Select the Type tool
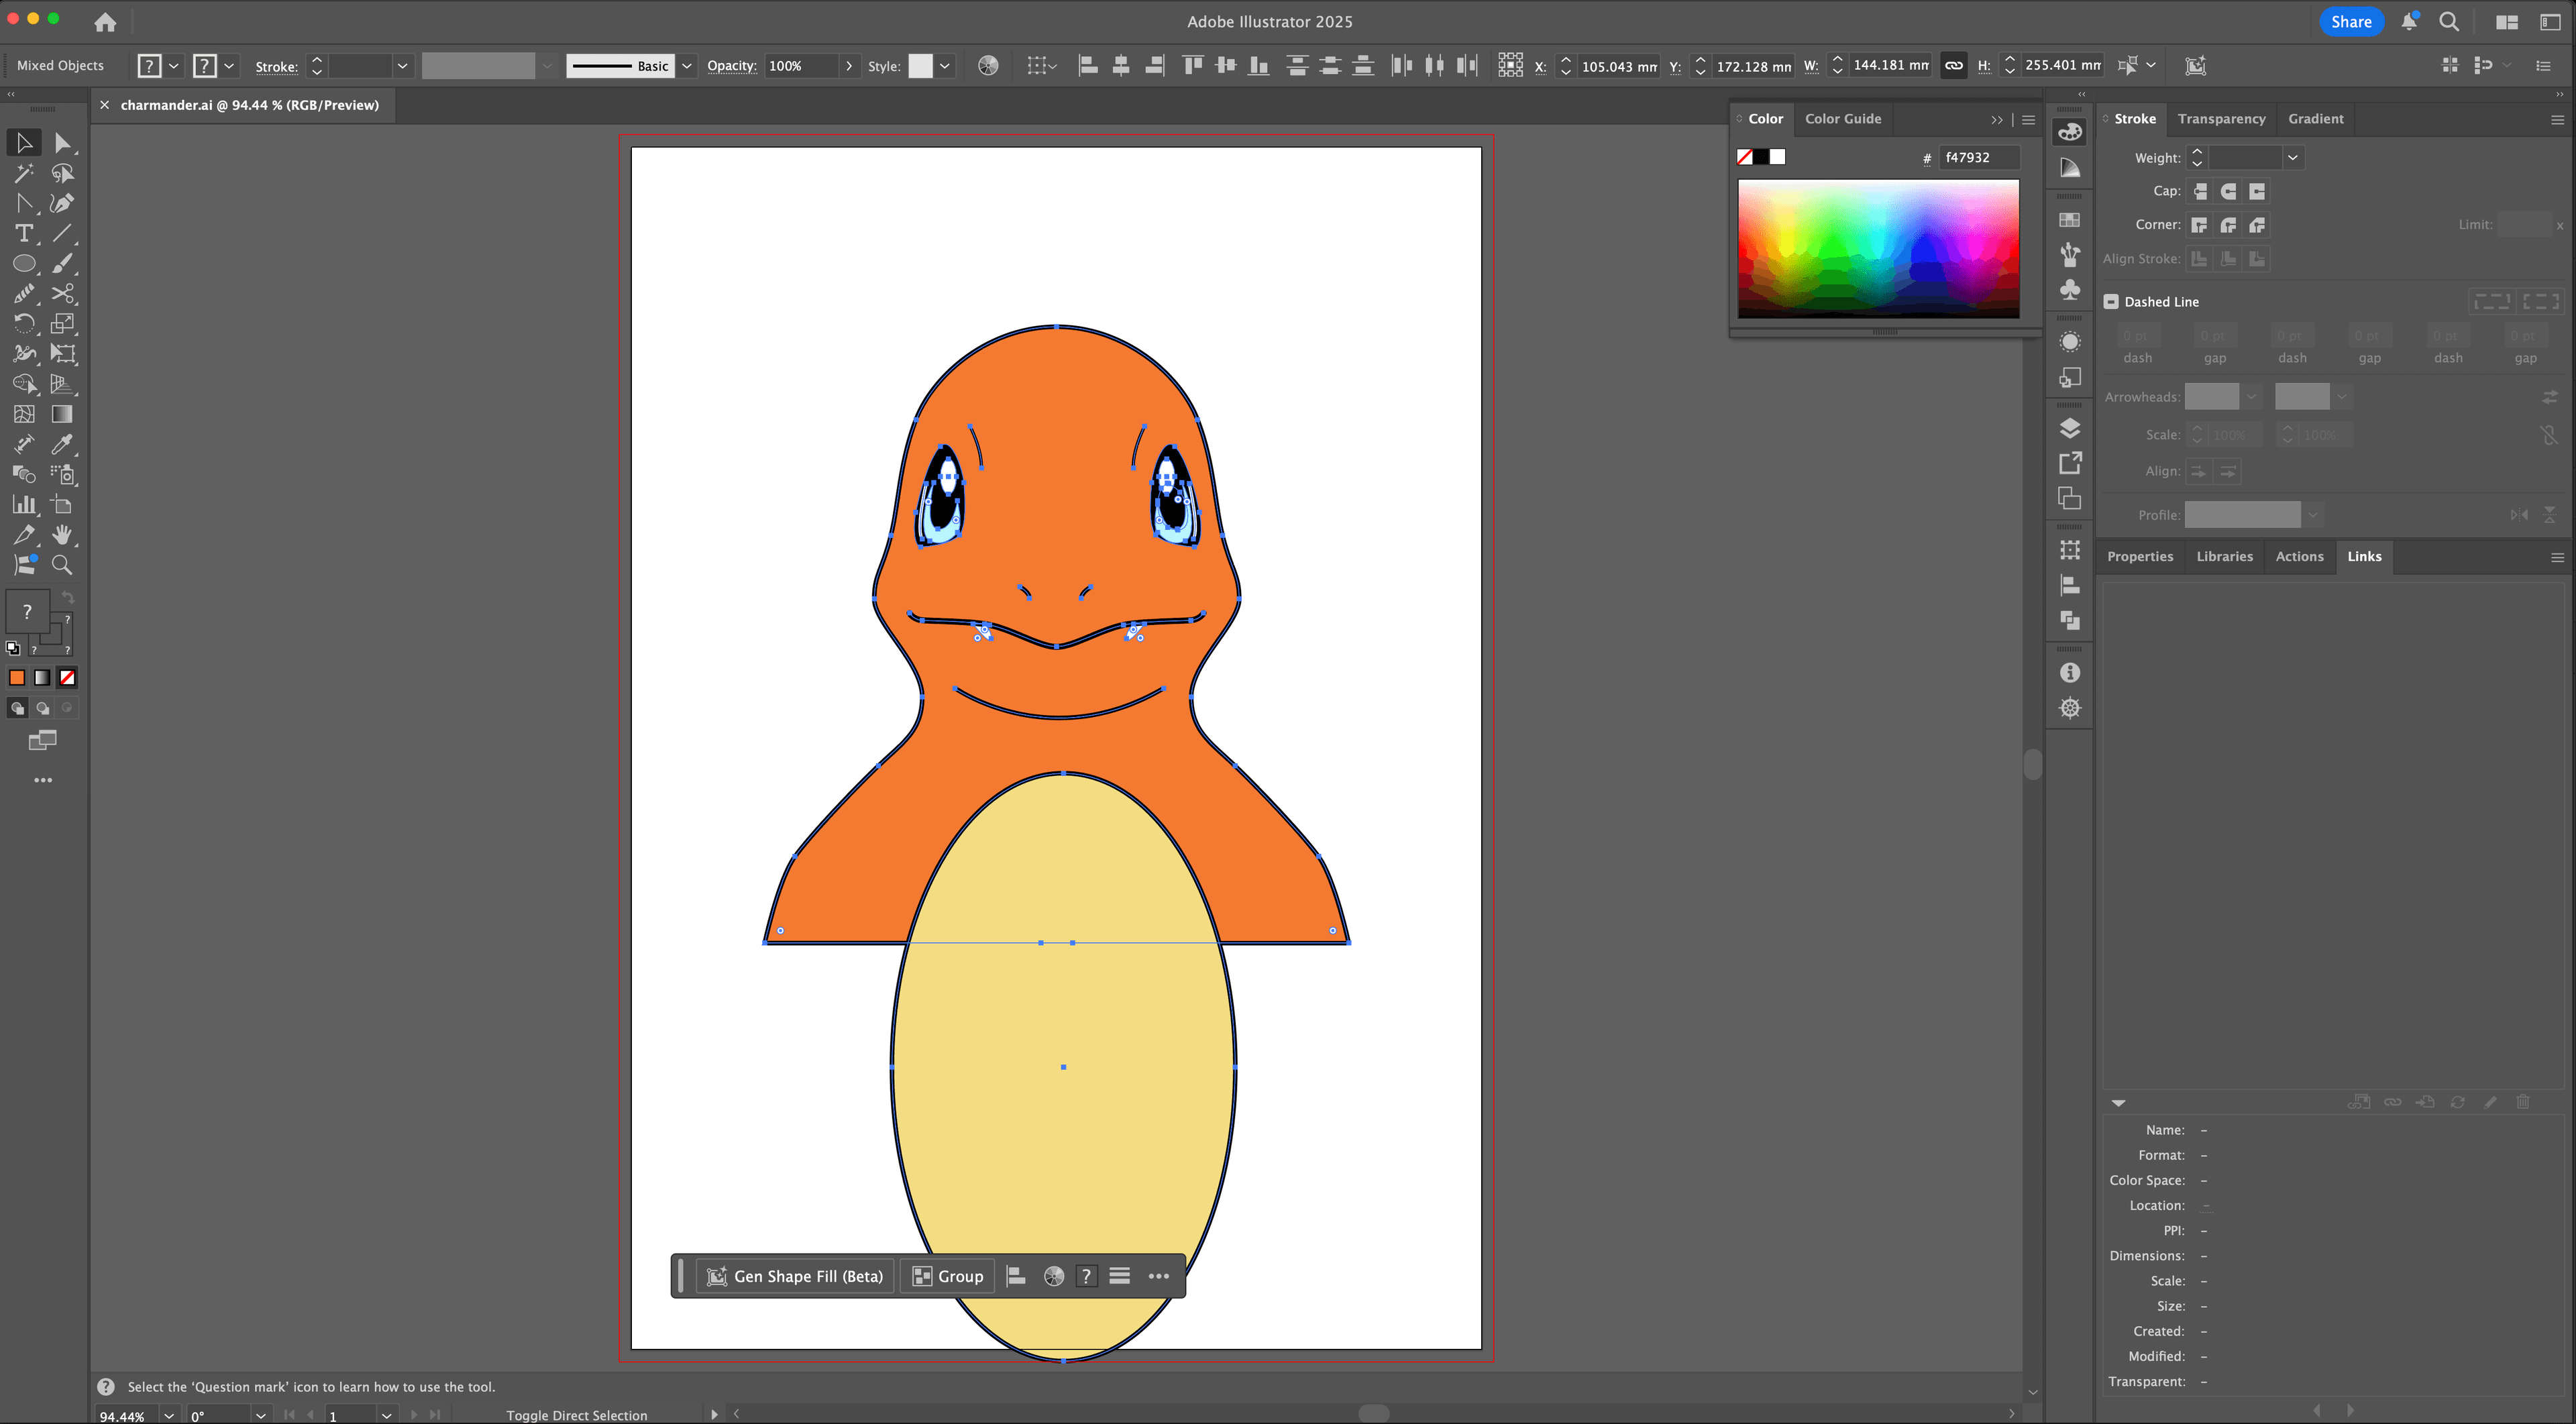This screenshot has width=2576, height=1424. click(x=24, y=233)
